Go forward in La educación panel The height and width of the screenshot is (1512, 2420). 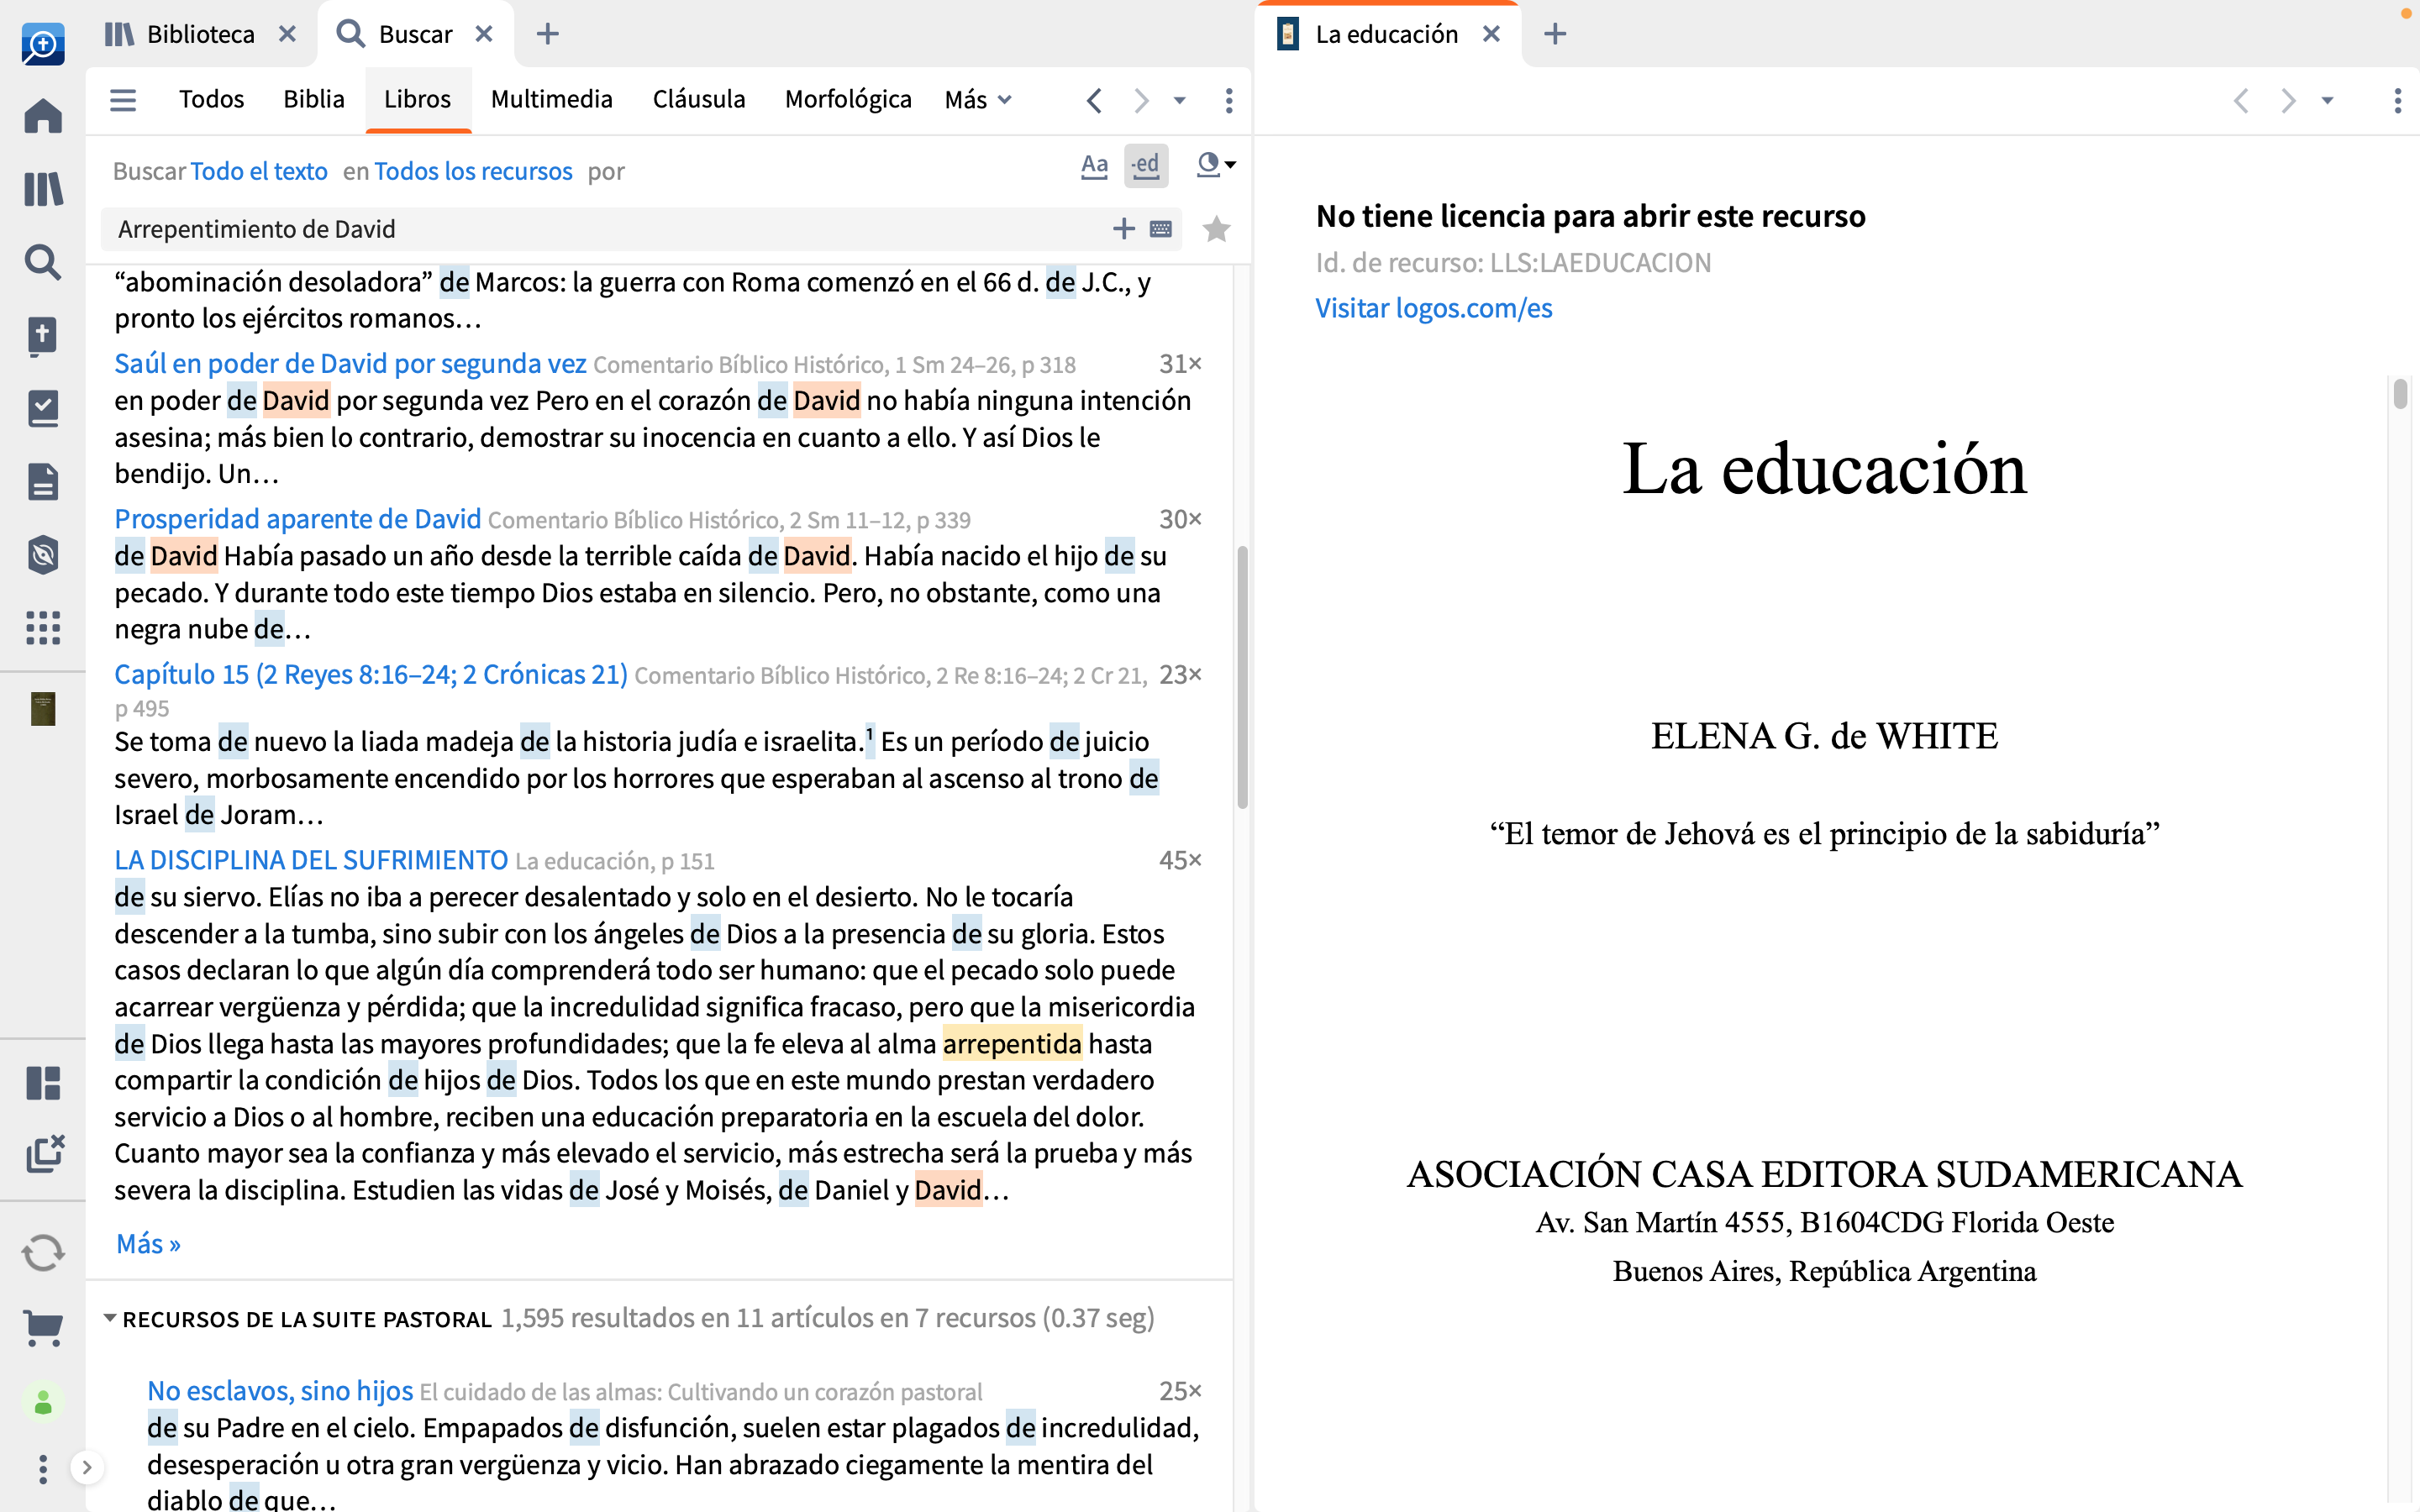2288,100
